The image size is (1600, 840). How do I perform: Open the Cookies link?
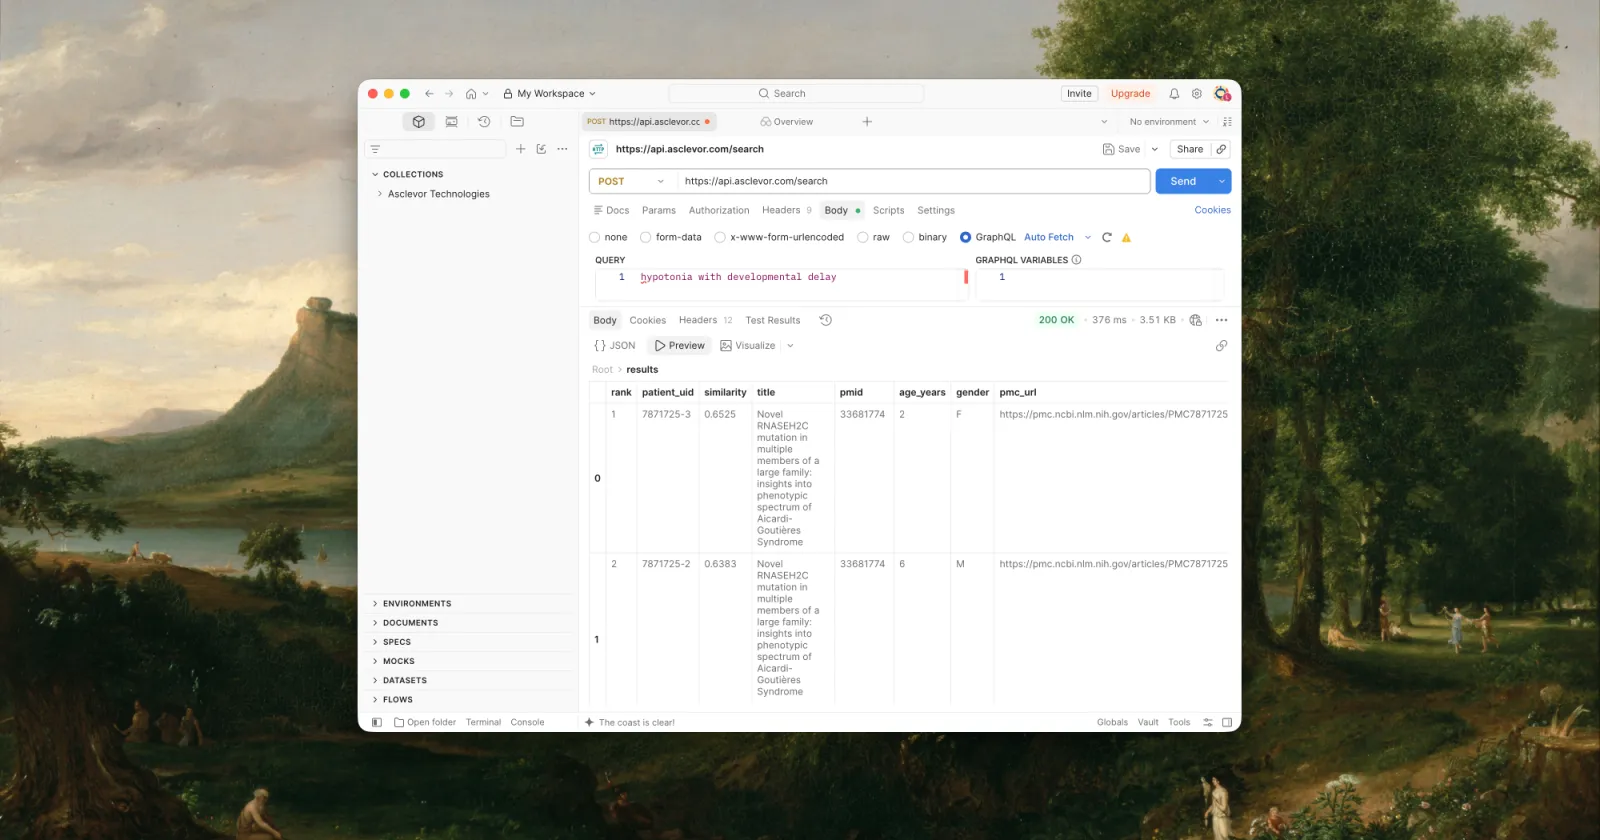click(1212, 210)
